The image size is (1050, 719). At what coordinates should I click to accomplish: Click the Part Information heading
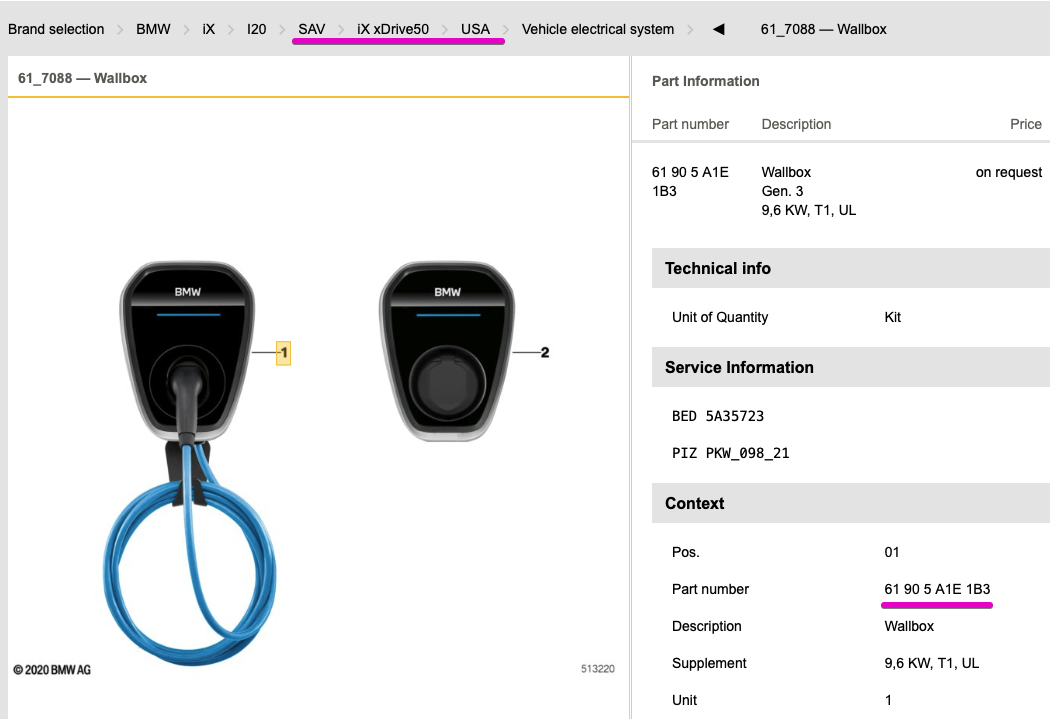pyautogui.click(x=706, y=81)
